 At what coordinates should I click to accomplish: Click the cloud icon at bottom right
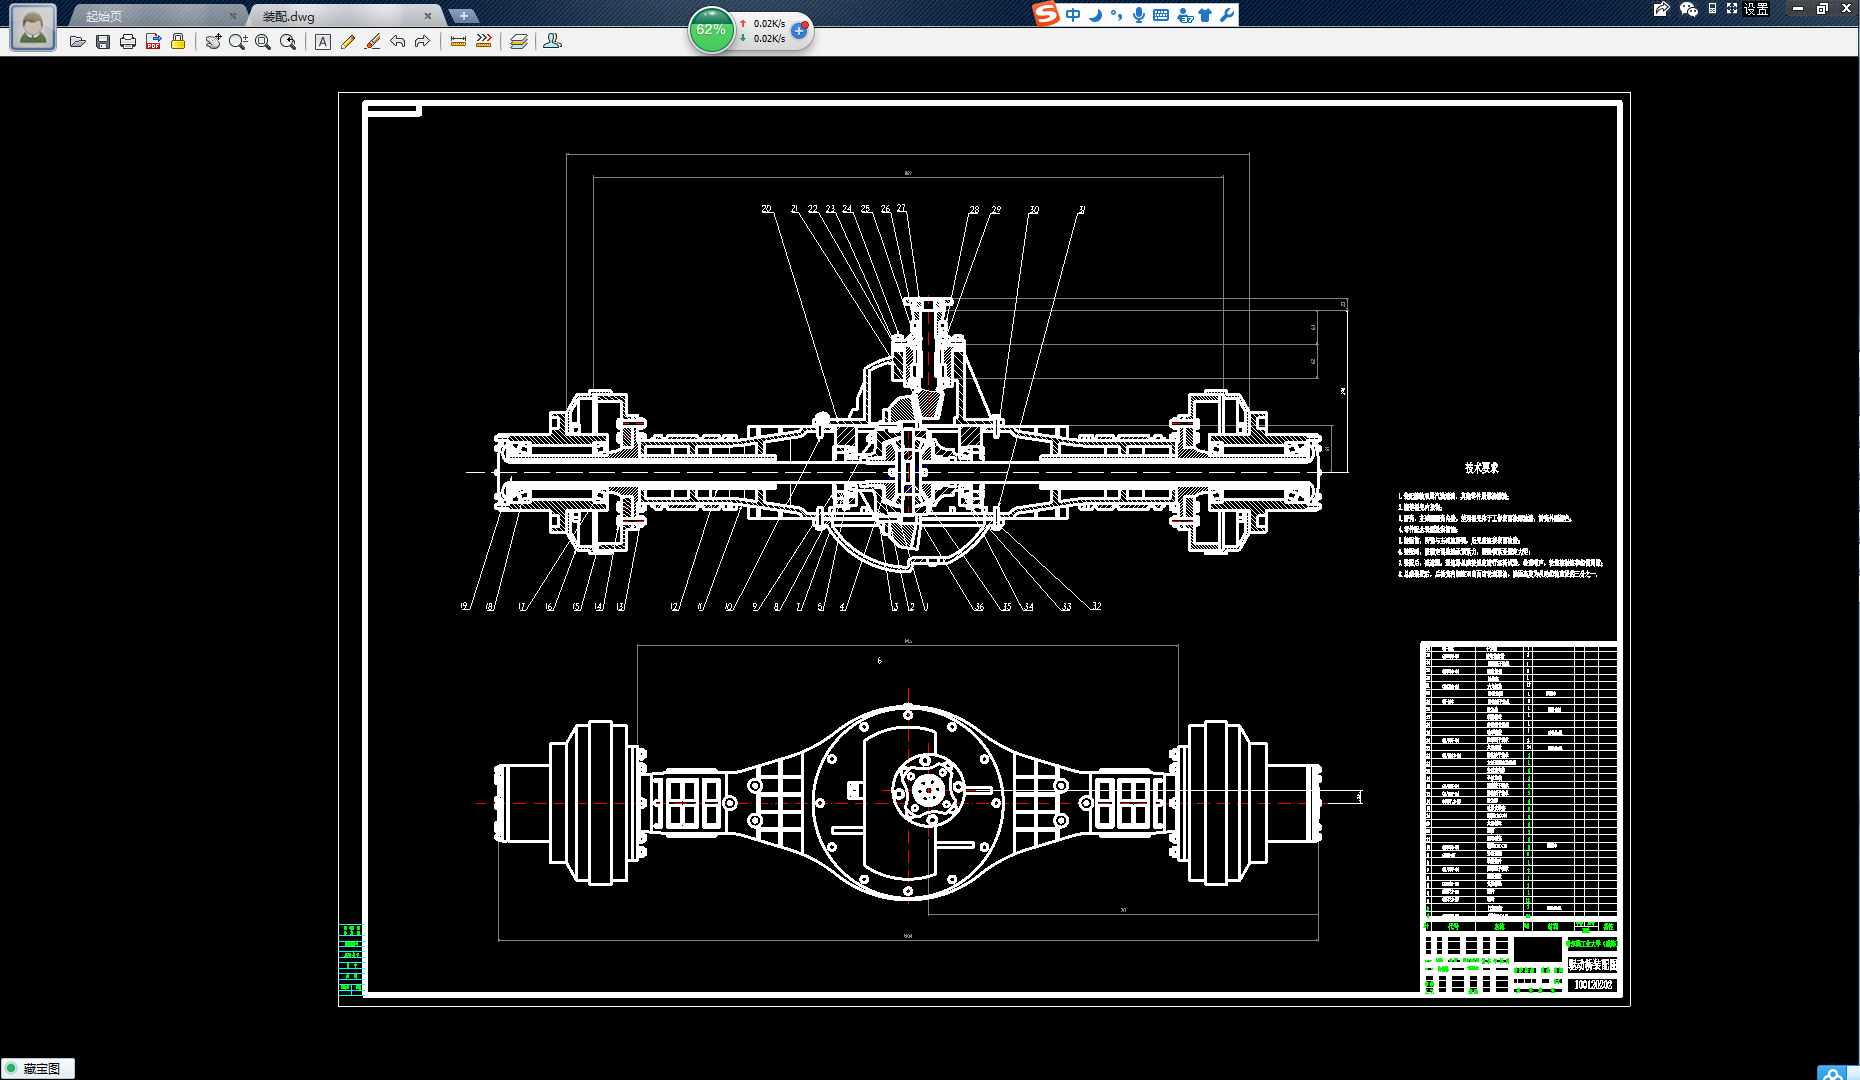(x=1833, y=1074)
